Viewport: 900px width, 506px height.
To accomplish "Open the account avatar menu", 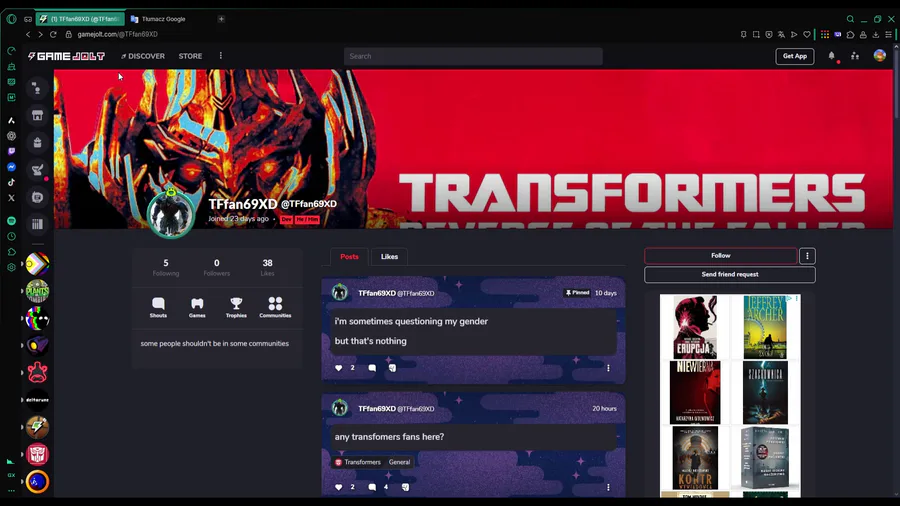I will click(879, 56).
